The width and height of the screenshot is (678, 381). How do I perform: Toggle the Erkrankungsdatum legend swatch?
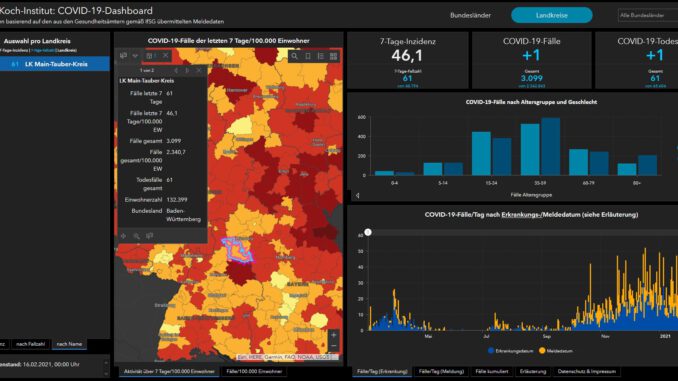[x=491, y=351]
